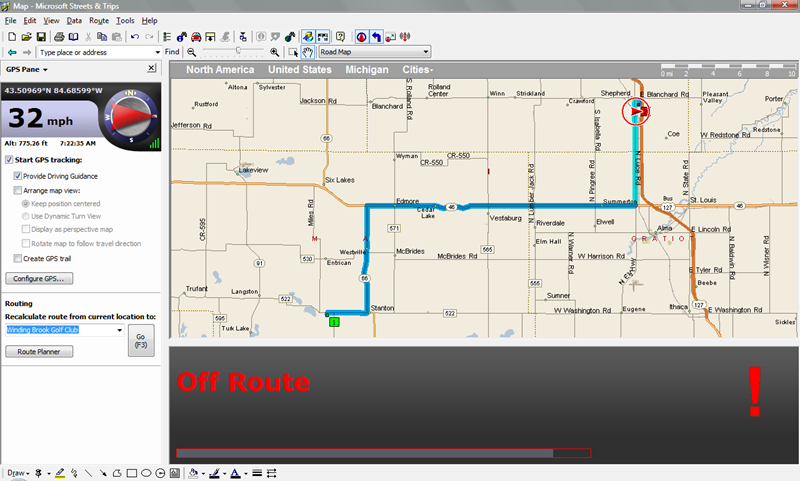
Task: Open the View menu
Action: 51,21
